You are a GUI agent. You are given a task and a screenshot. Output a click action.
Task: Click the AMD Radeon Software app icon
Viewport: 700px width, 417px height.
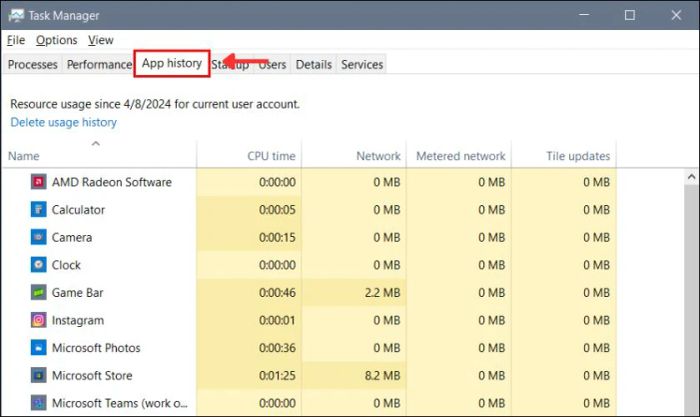tap(38, 182)
